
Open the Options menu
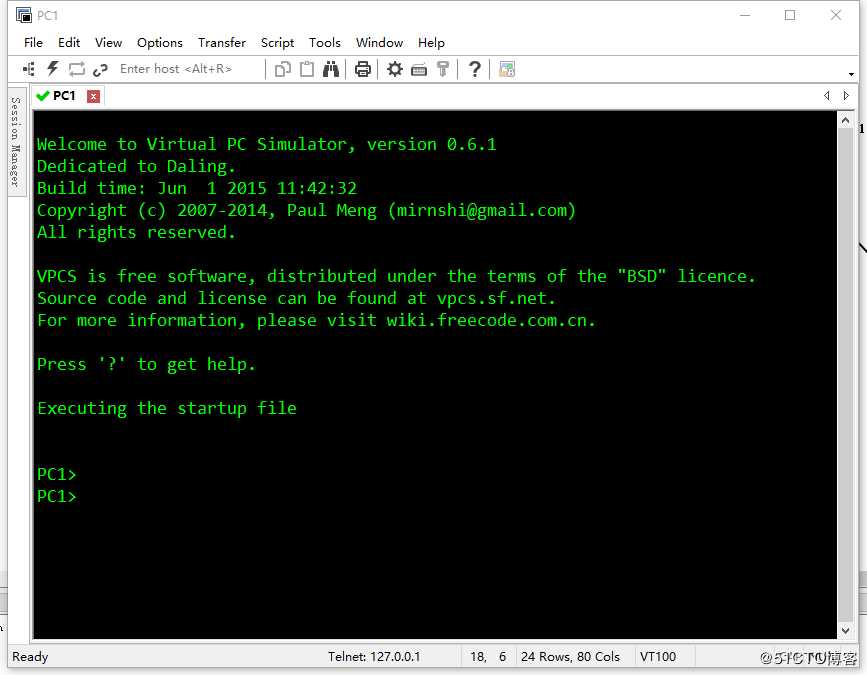160,43
